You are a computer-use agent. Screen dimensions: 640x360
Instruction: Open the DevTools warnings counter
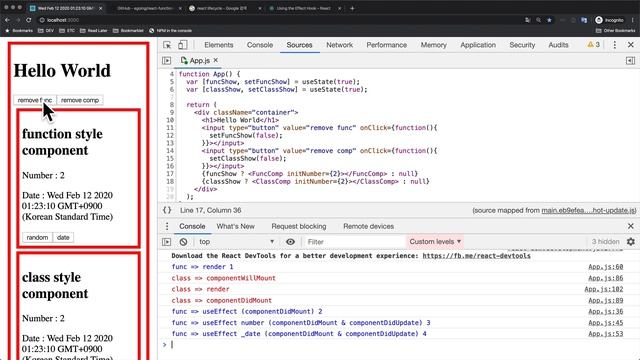[593, 44]
